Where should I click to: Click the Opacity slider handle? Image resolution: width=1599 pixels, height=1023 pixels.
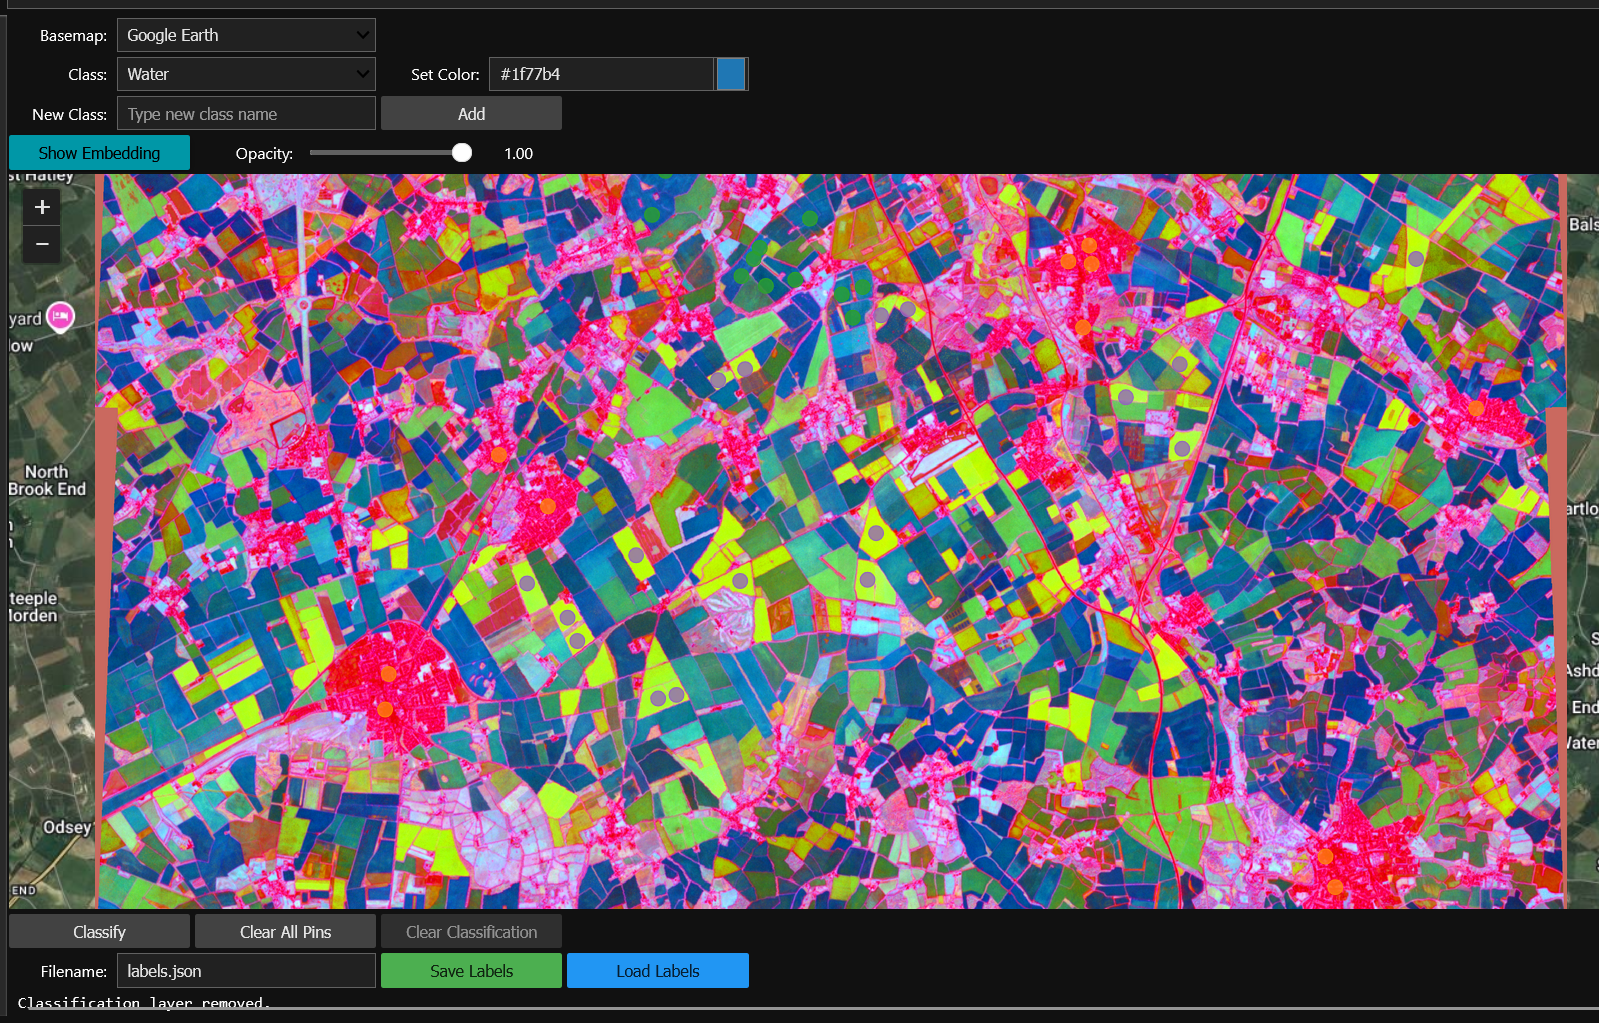tap(461, 153)
